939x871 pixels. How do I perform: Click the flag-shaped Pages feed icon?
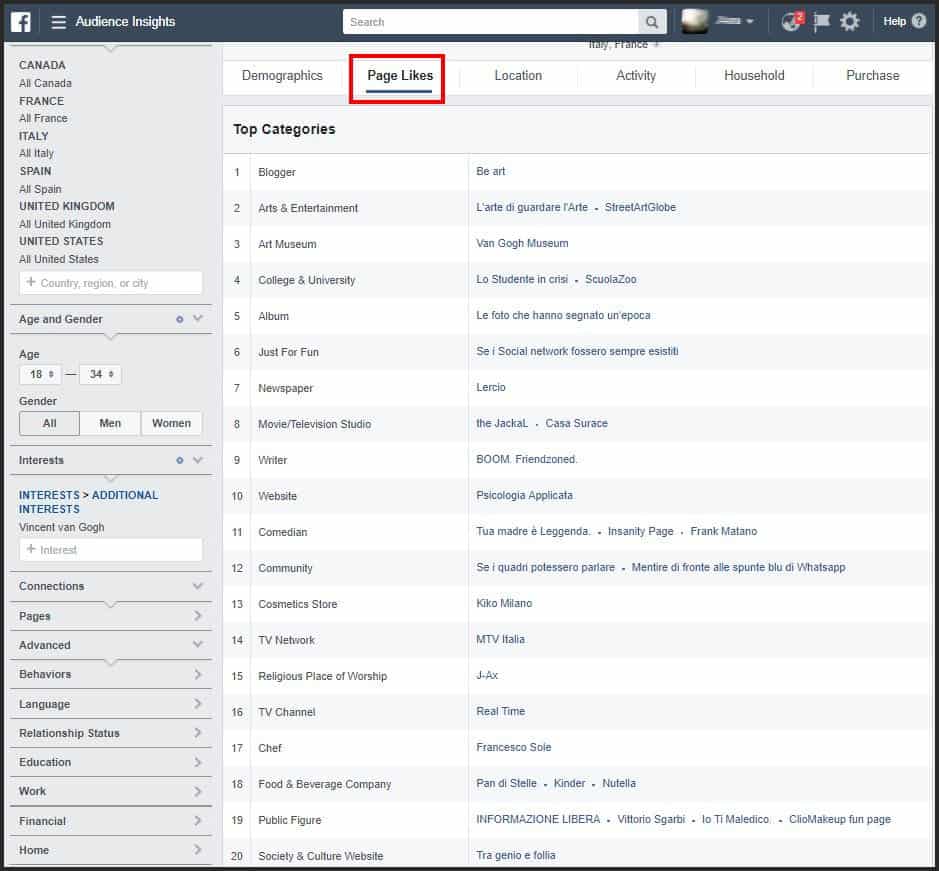click(820, 21)
